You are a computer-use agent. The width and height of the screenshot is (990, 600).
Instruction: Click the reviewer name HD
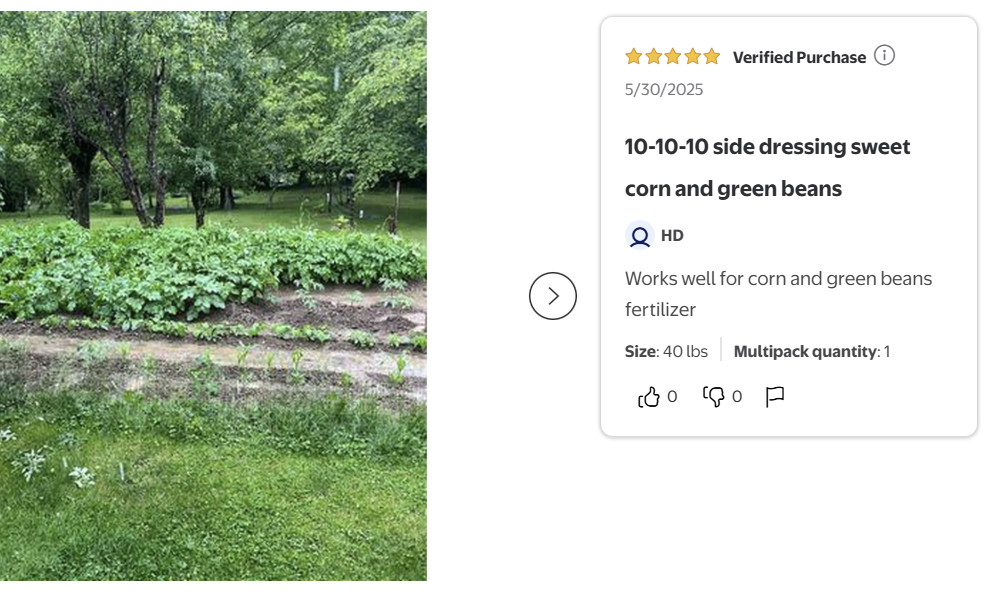(672, 236)
